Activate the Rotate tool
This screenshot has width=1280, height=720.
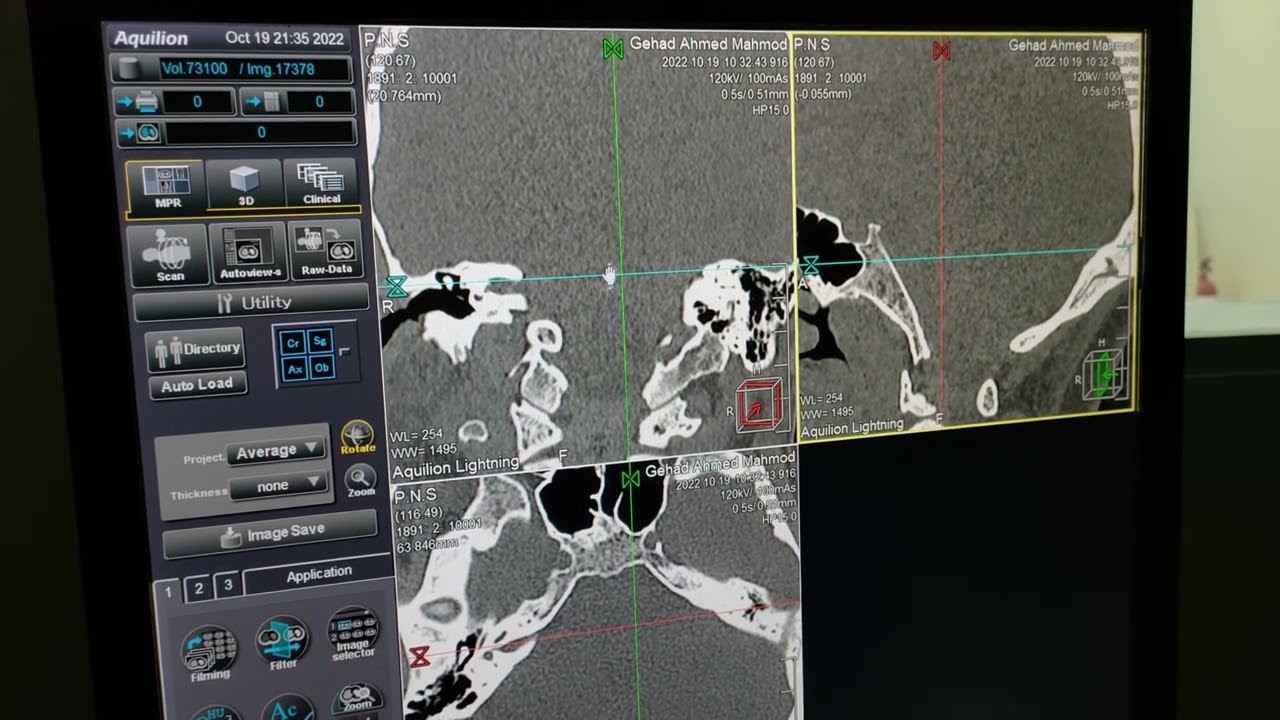(357, 437)
